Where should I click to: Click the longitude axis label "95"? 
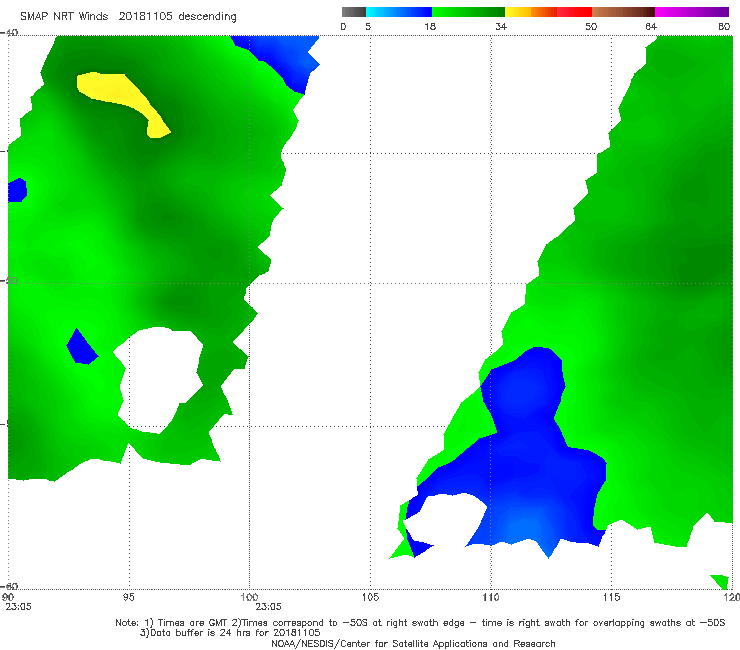point(128,597)
